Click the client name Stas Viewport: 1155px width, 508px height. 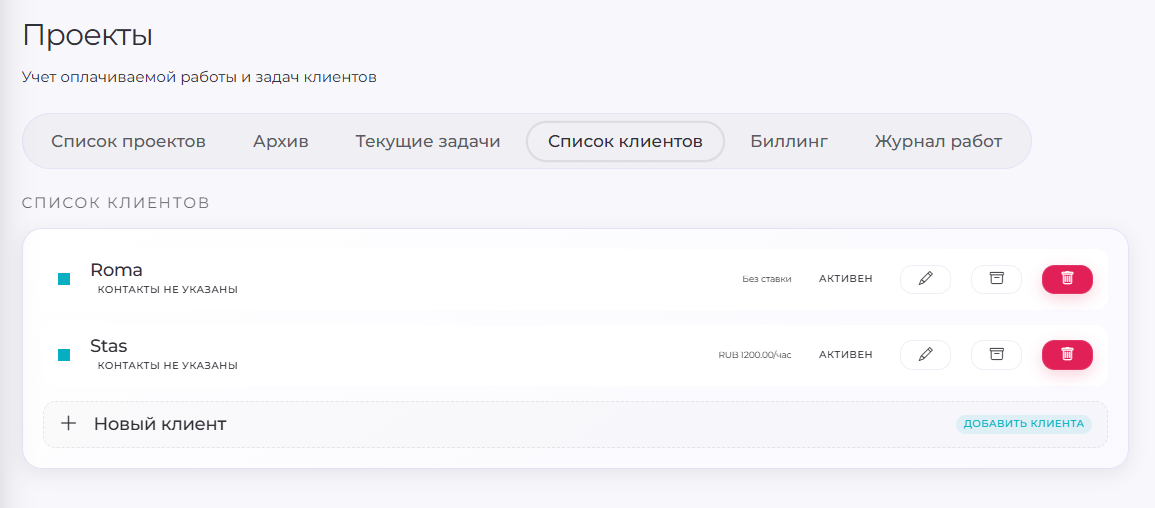coord(109,345)
